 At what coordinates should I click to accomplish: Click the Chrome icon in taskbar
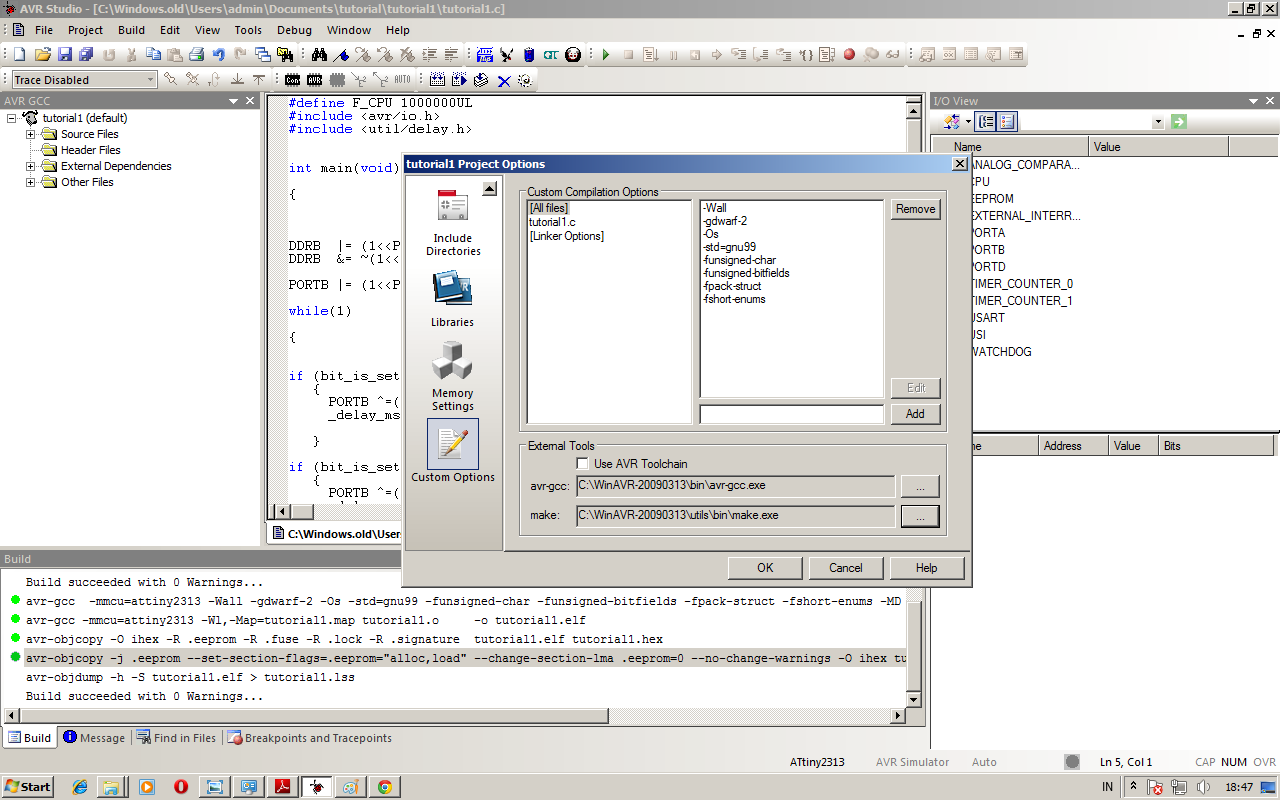[x=383, y=787]
